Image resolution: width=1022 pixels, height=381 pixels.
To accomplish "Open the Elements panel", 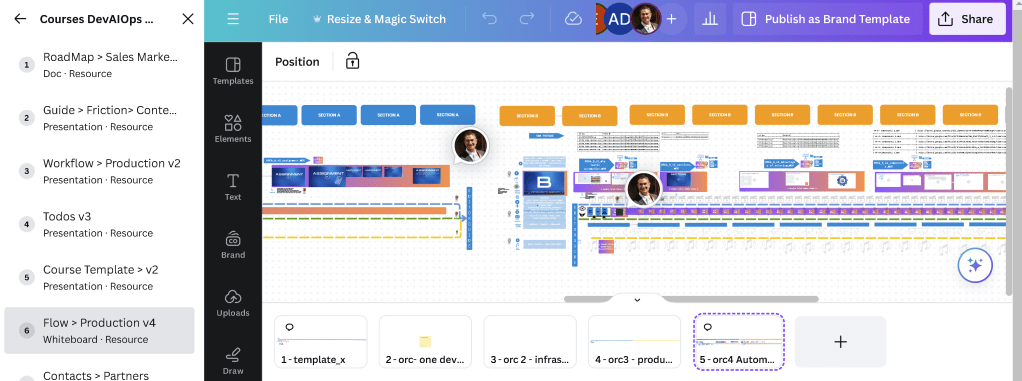I will tap(233, 129).
